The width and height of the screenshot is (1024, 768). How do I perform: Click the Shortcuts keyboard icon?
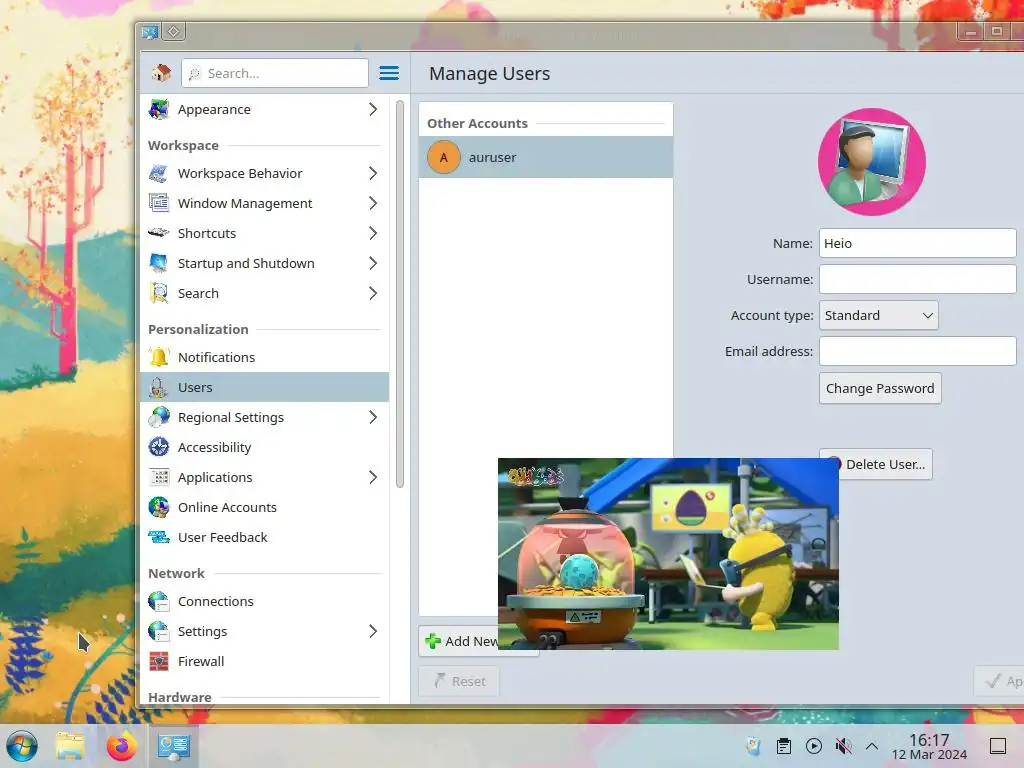coord(159,233)
